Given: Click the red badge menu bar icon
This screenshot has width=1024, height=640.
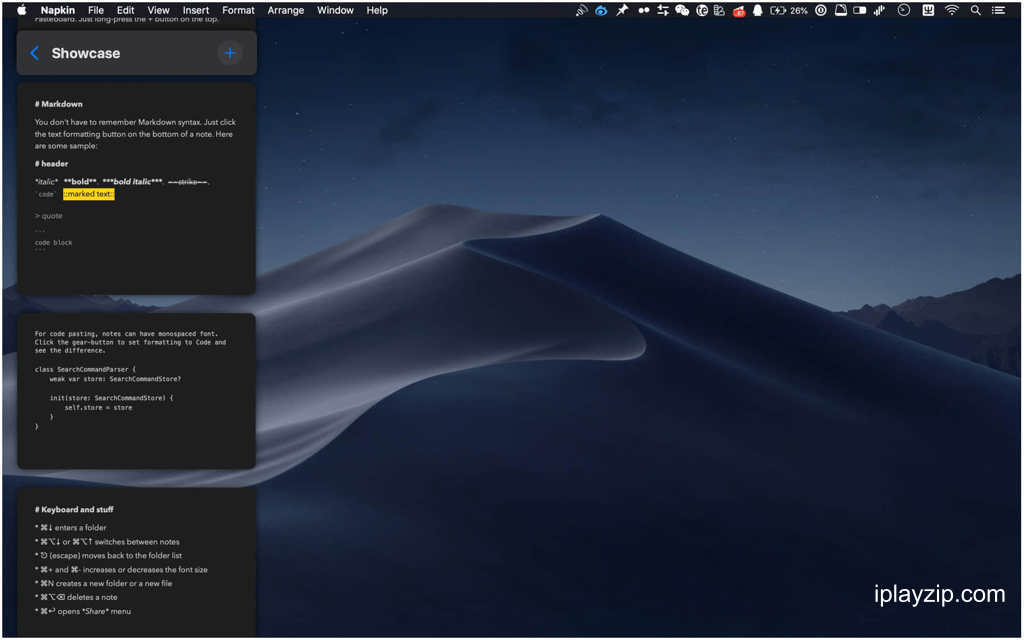Looking at the screenshot, I should click(x=739, y=11).
